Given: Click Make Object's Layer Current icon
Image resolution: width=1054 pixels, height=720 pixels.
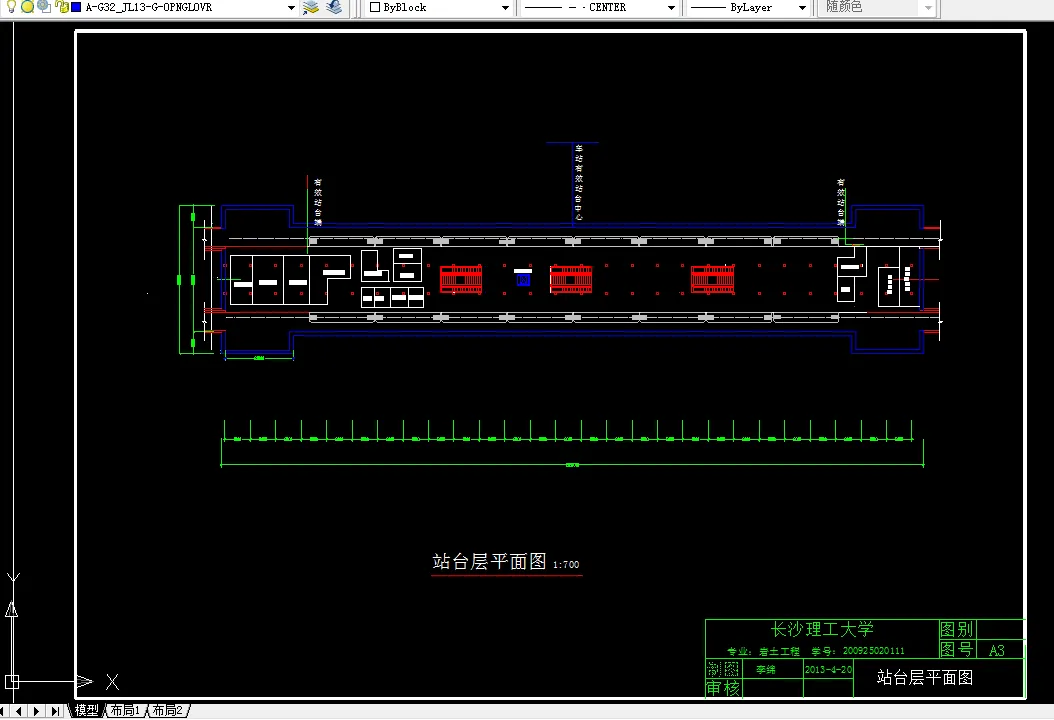Looking at the screenshot, I should click(311, 7).
